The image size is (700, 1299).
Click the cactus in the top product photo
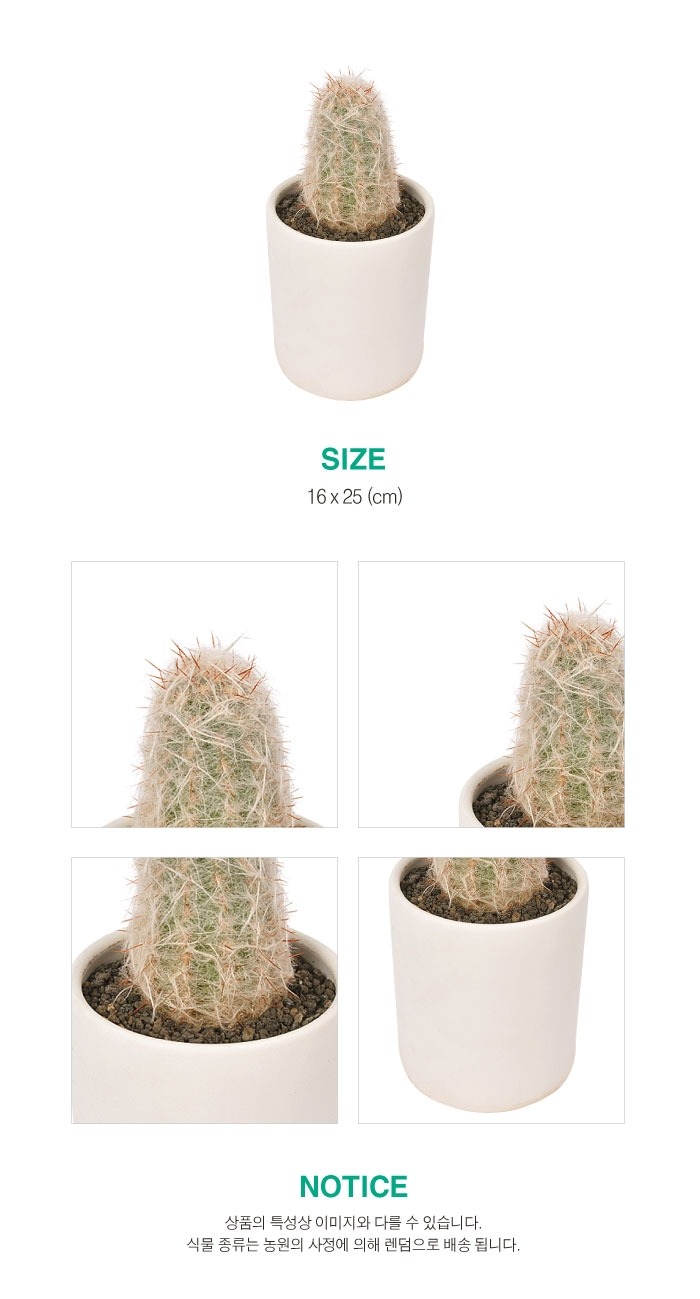[350, 150]
